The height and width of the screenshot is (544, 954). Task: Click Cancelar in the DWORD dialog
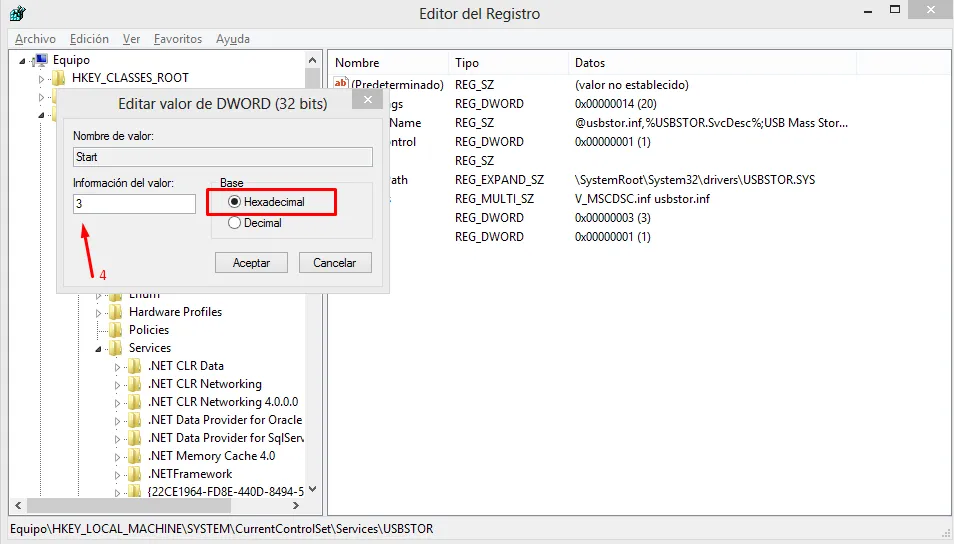(x=335, y=263)
